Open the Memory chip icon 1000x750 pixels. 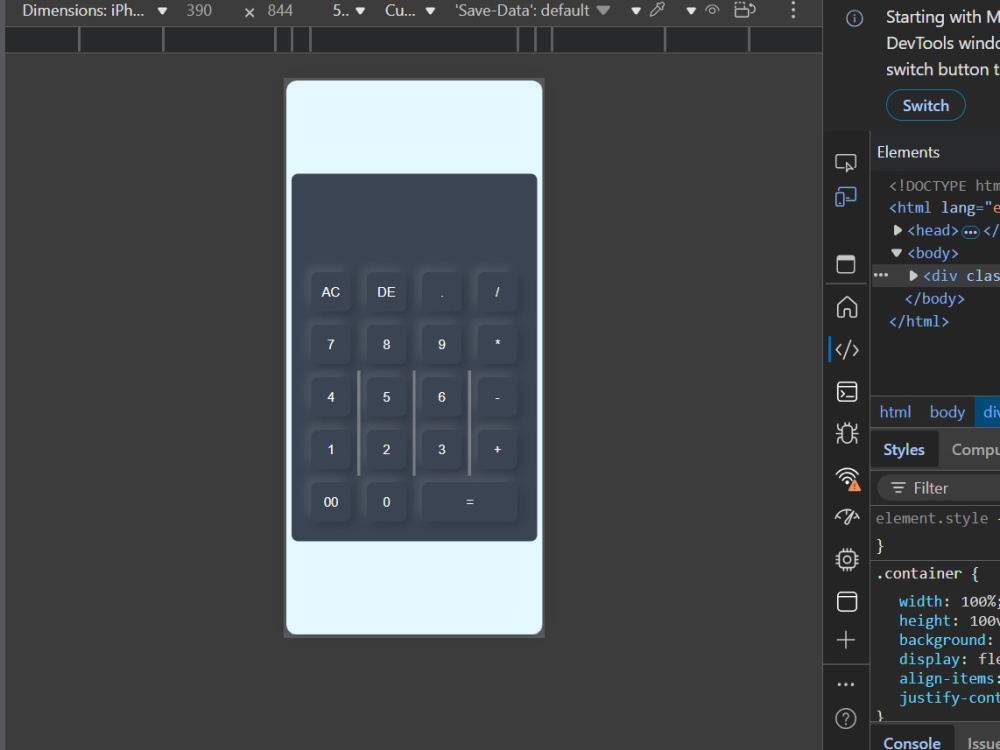[x=846, y=559]
